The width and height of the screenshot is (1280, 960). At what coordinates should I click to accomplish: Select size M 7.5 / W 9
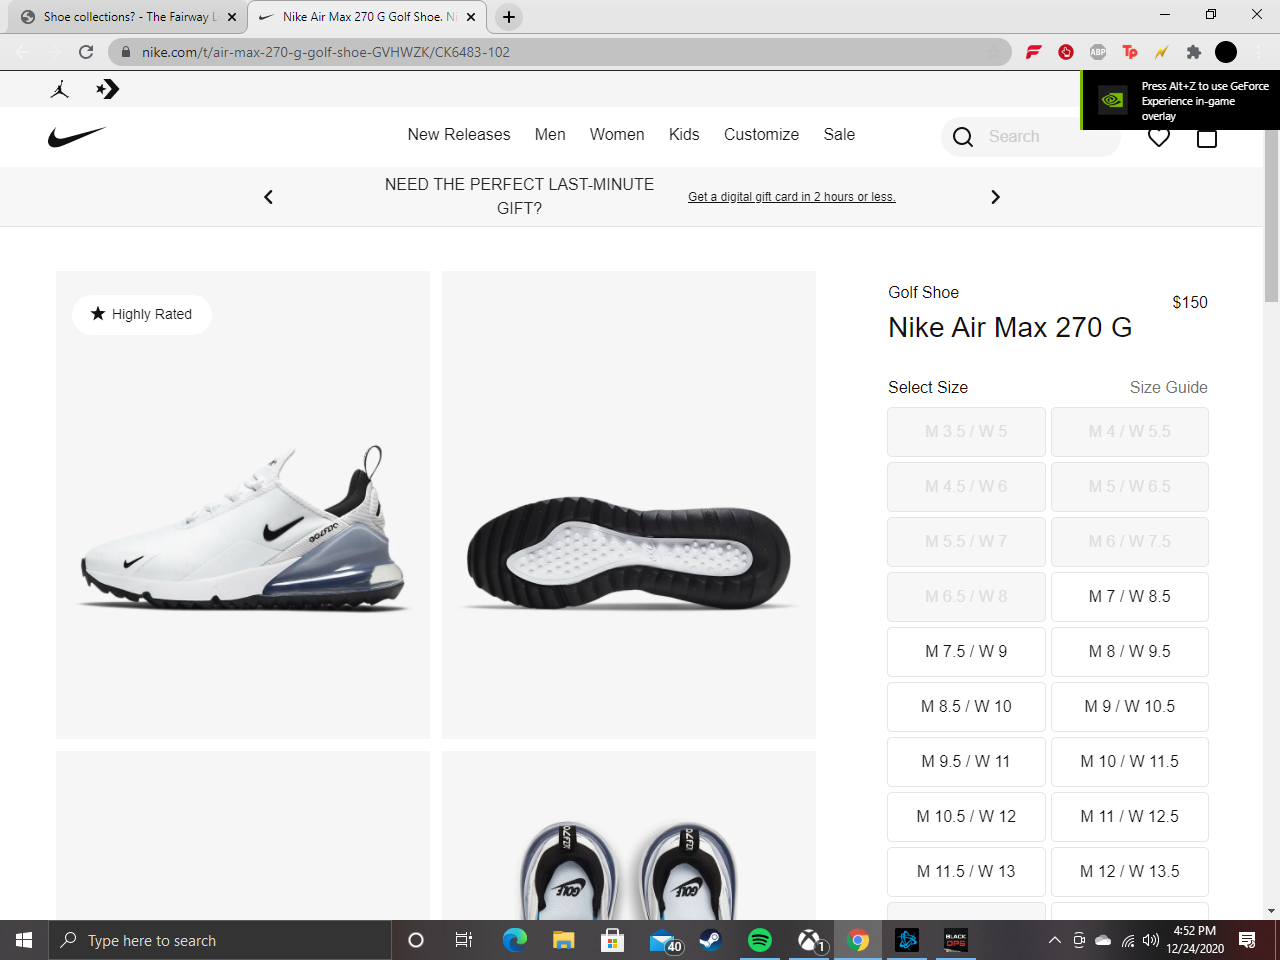coord(966,652)
